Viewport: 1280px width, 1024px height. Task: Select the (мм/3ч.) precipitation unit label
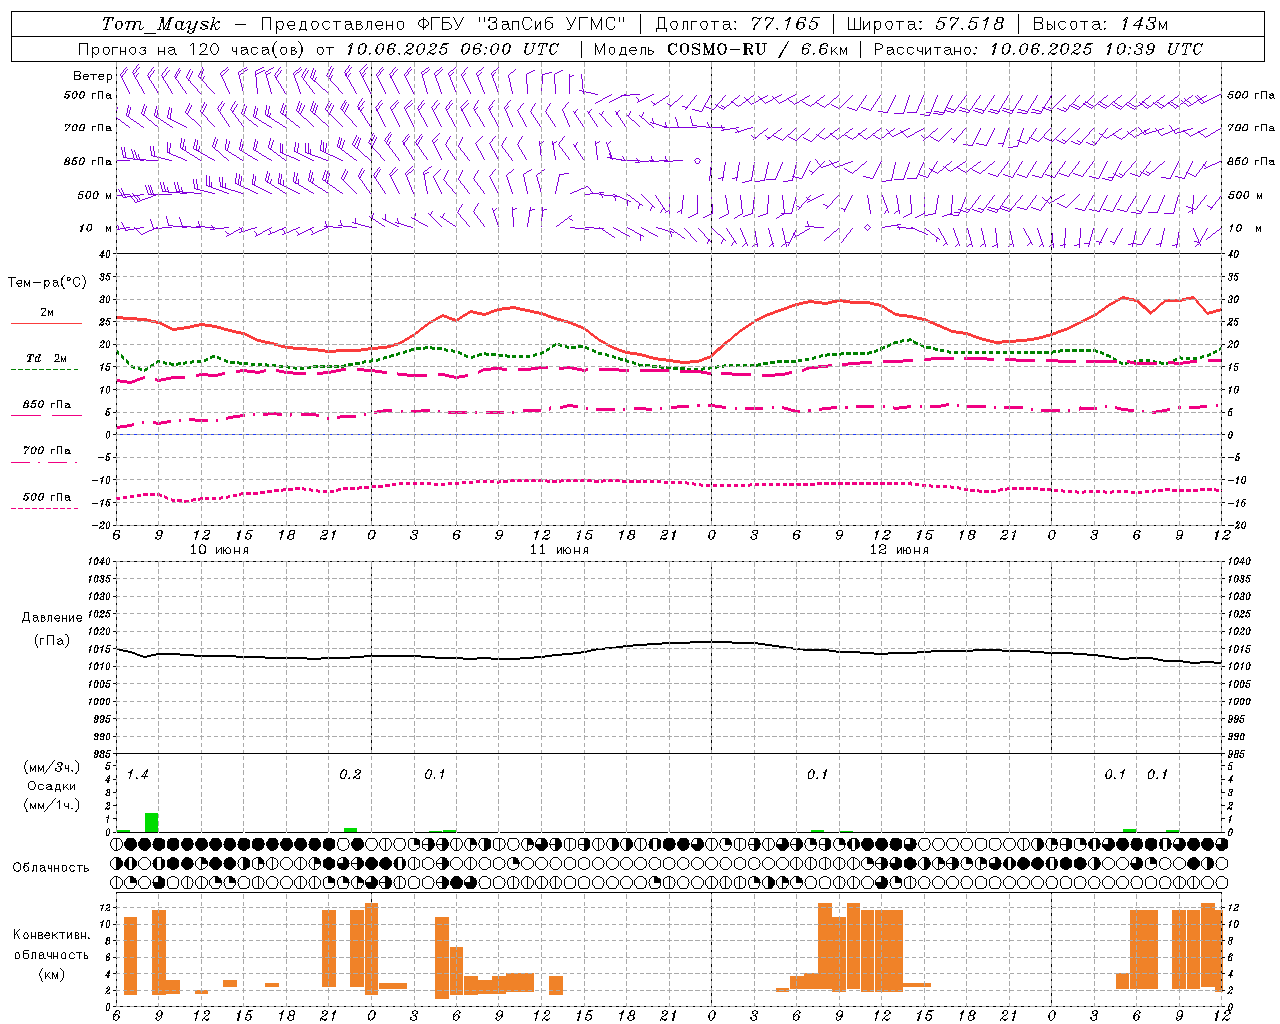pos(51,767)
